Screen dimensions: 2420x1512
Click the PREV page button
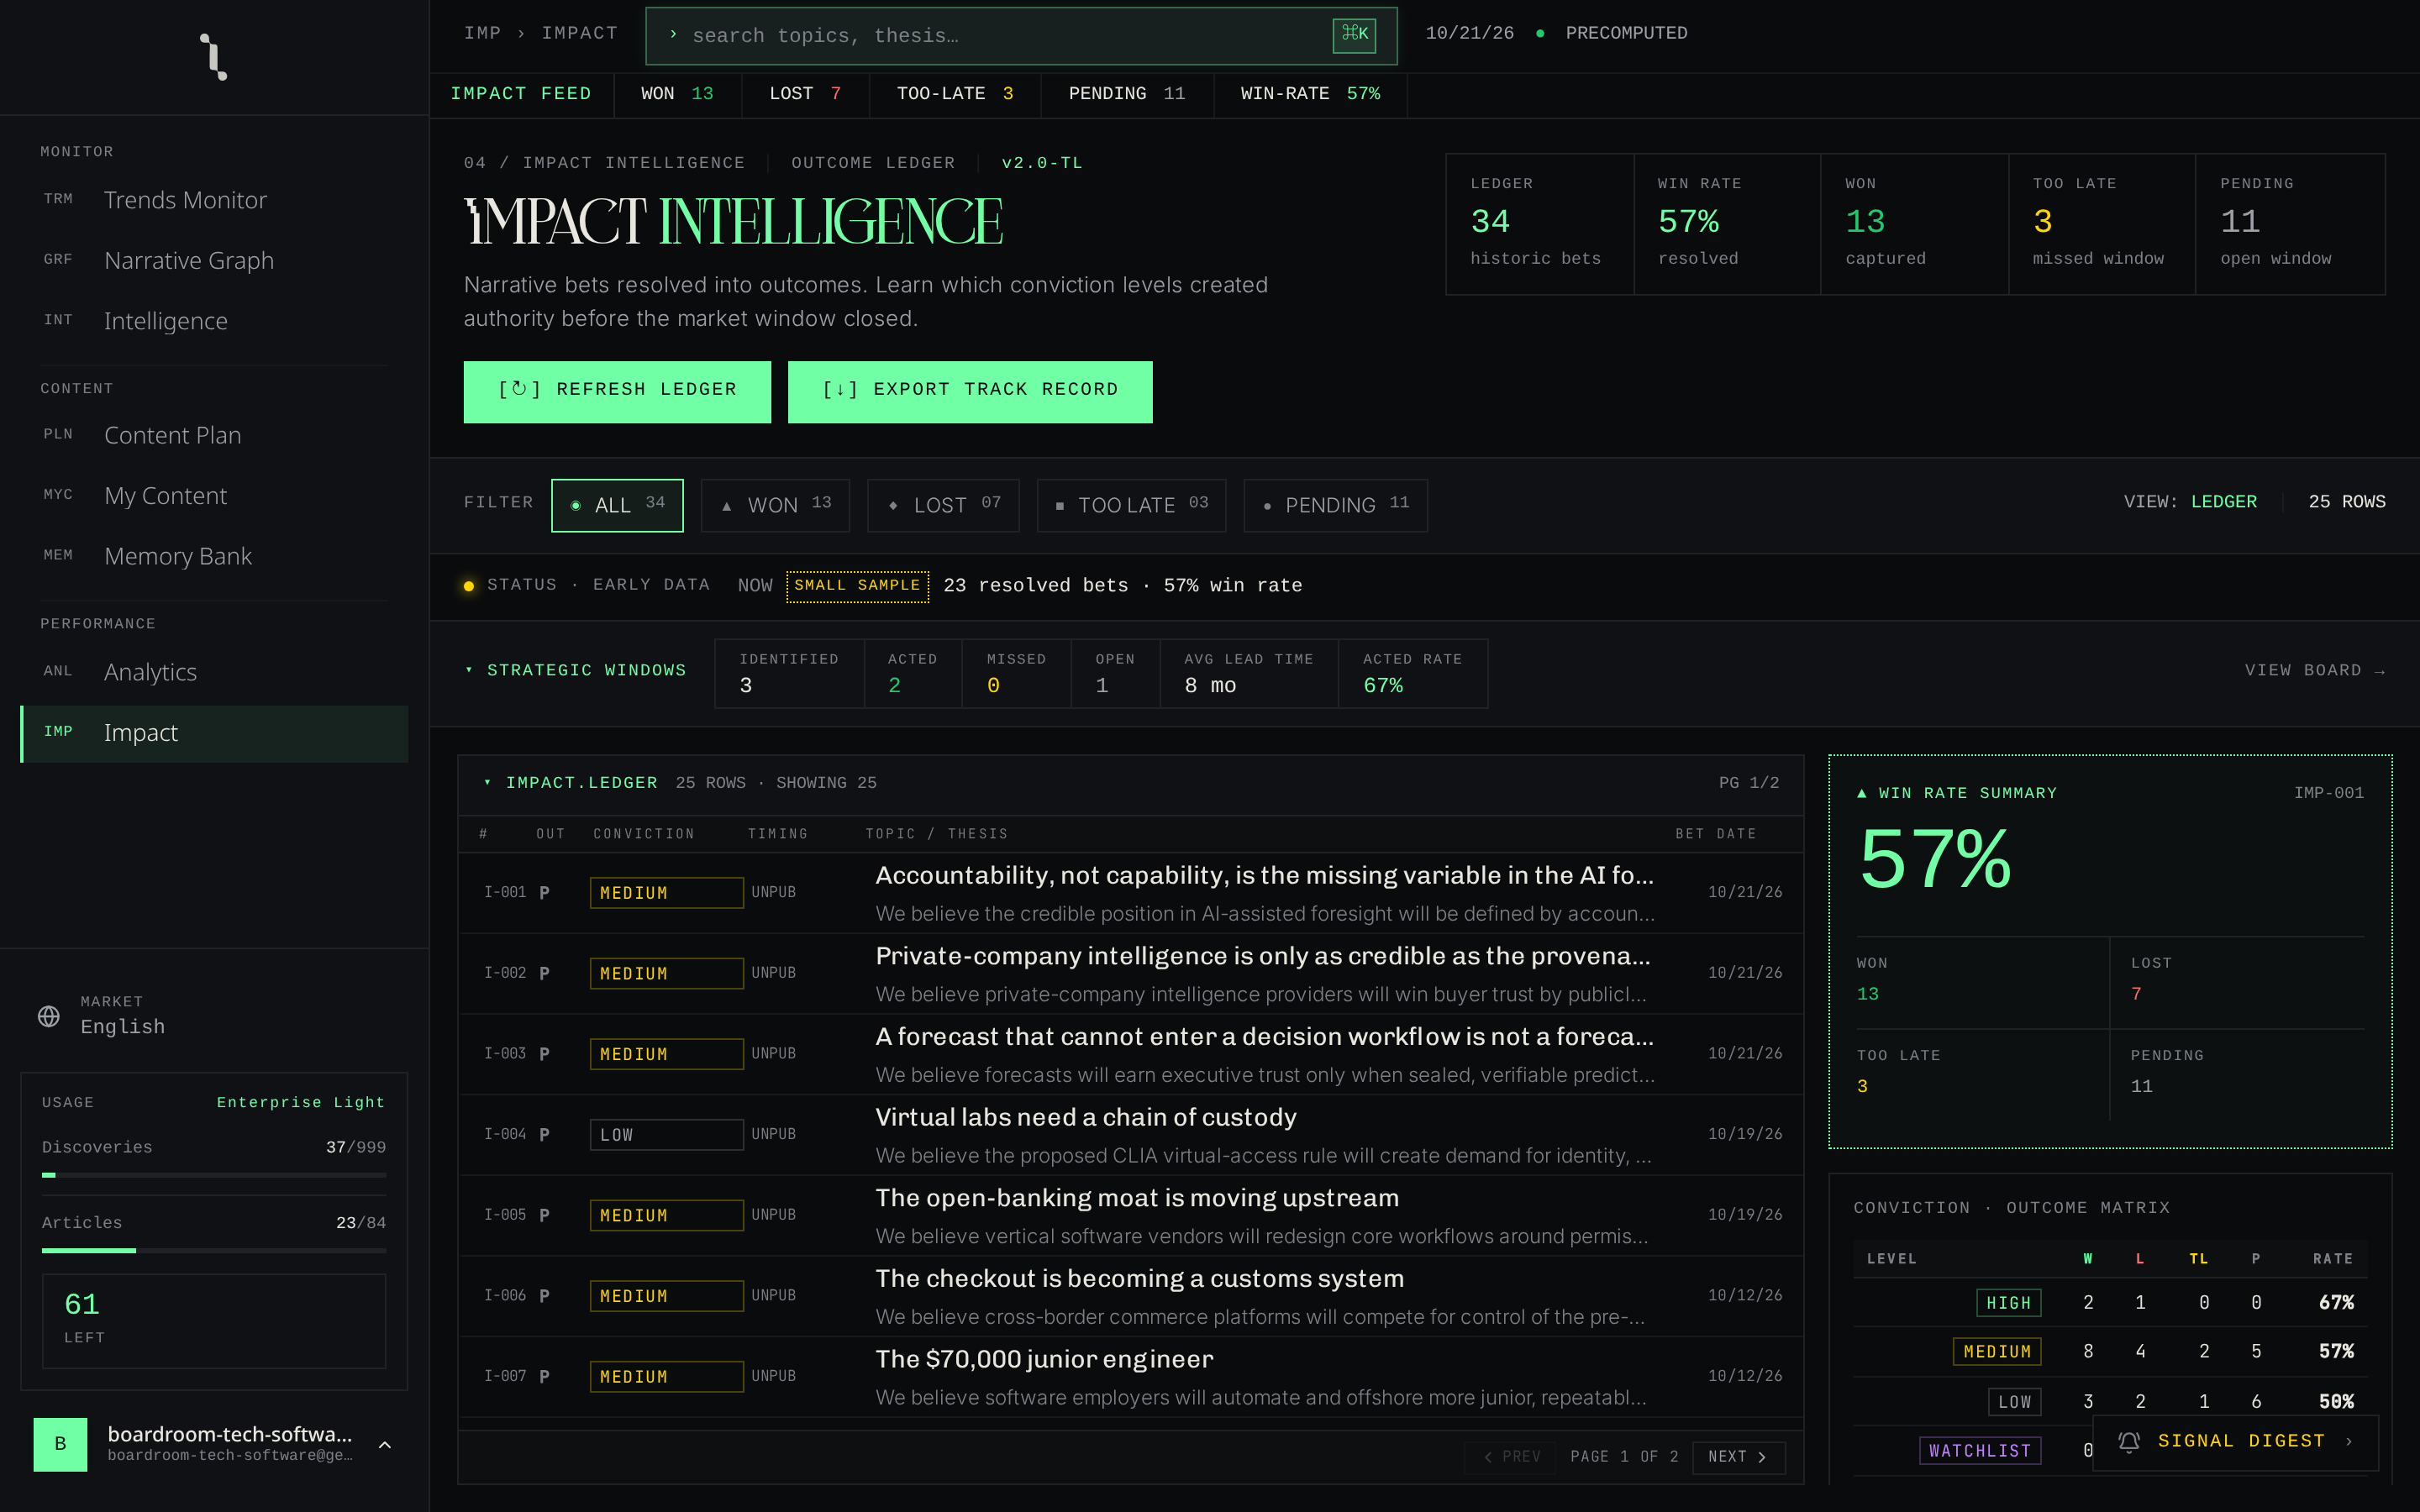point(1510,1457)
